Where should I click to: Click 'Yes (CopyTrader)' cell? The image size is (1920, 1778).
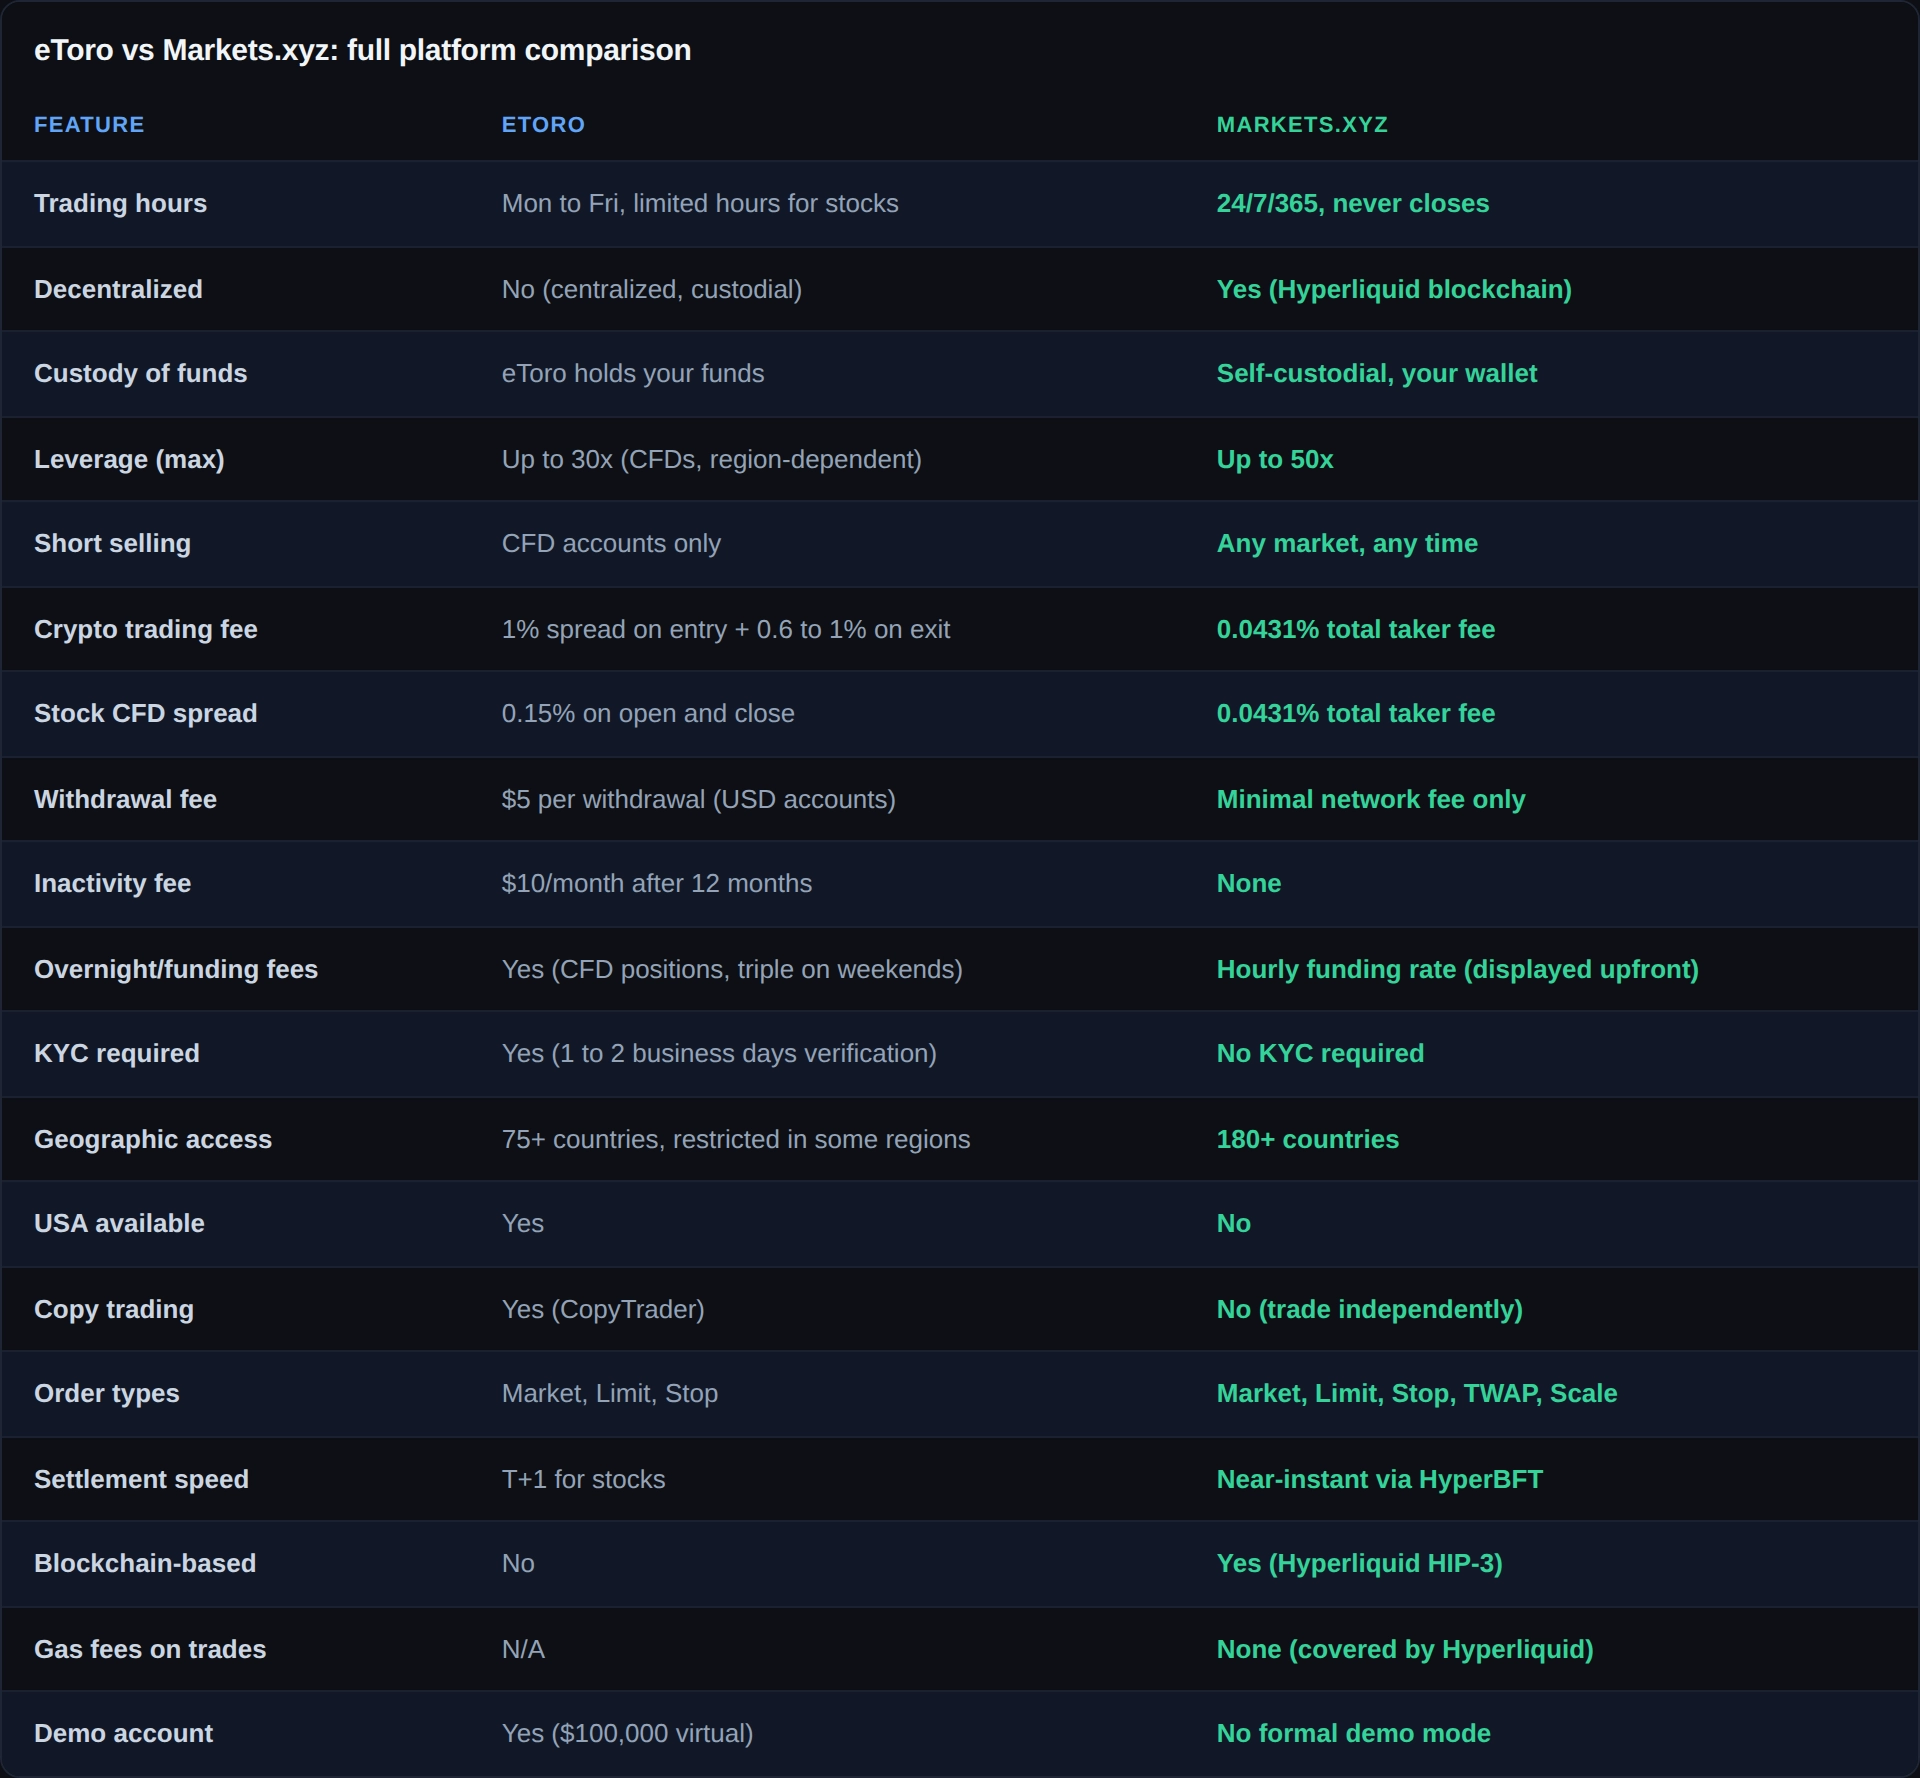pos(602,1309)
